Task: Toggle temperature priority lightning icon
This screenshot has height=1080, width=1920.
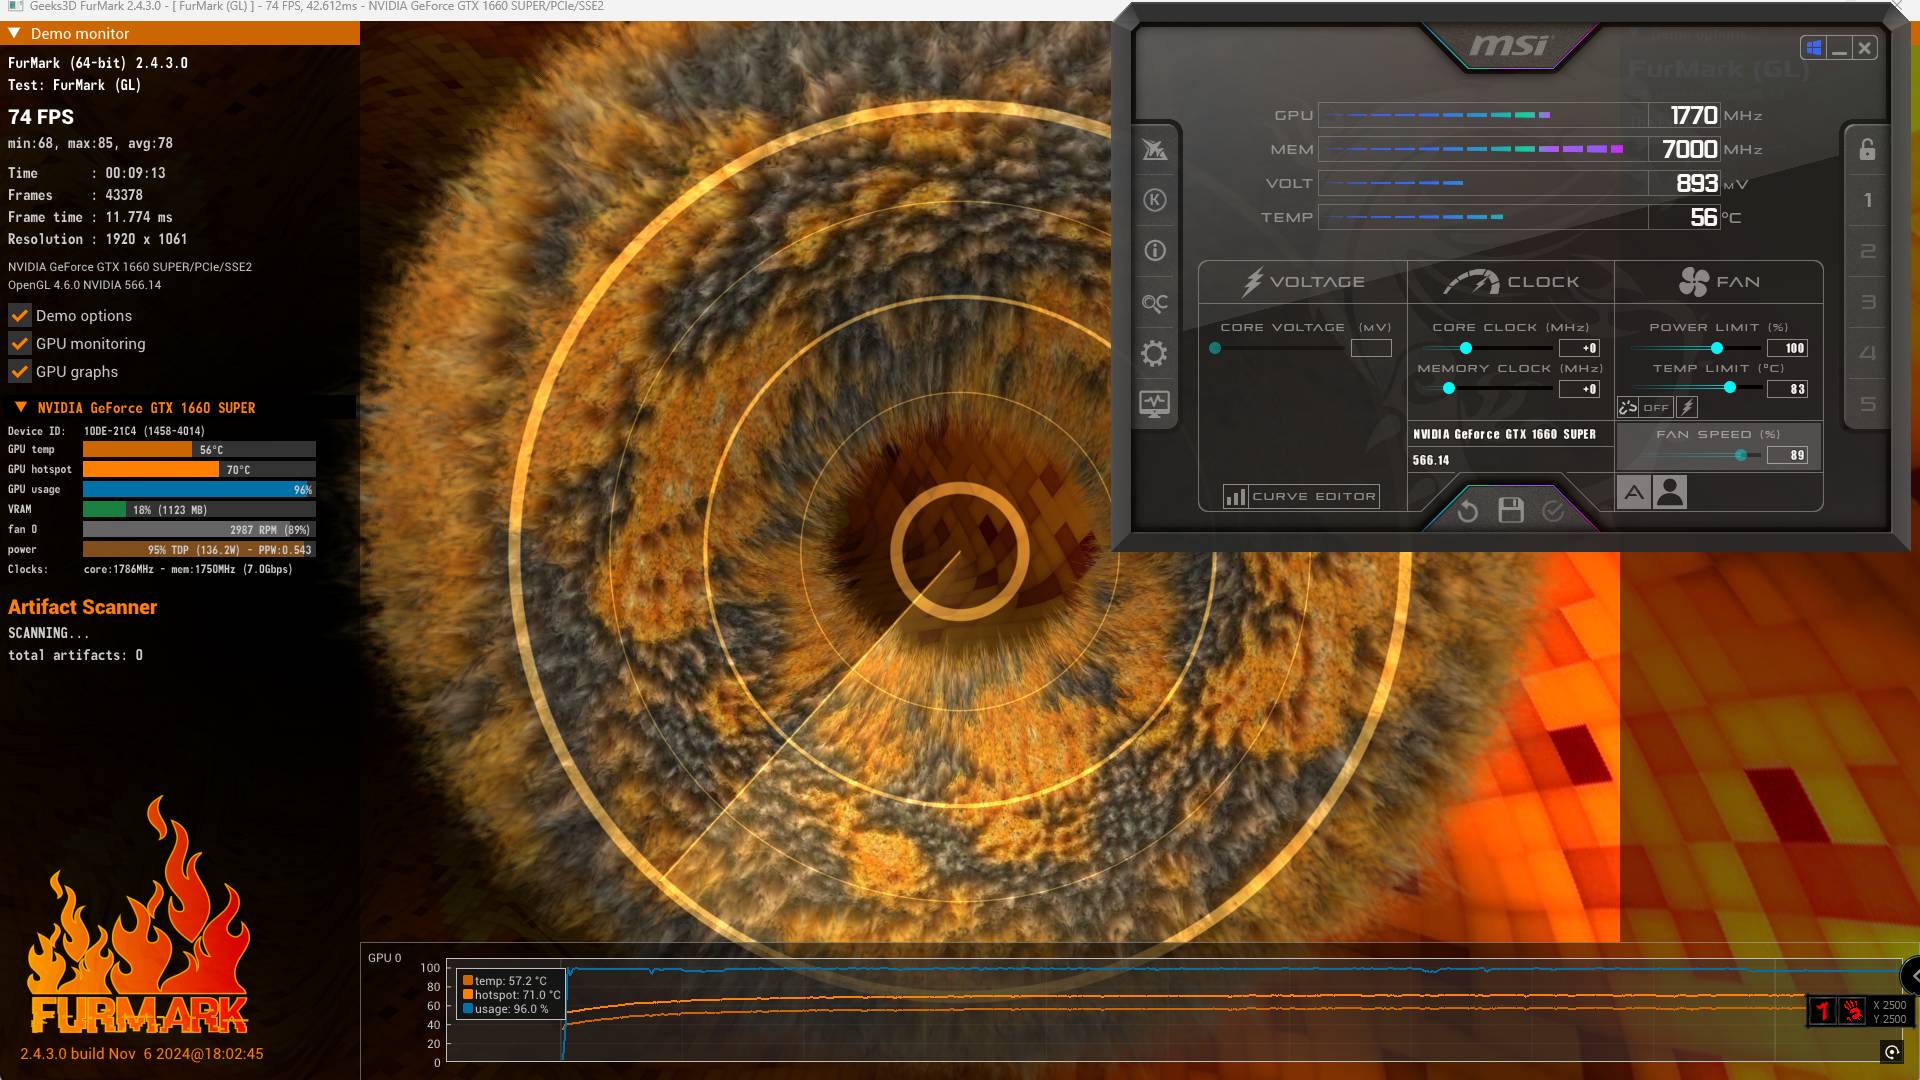Action: point(1687,407)
